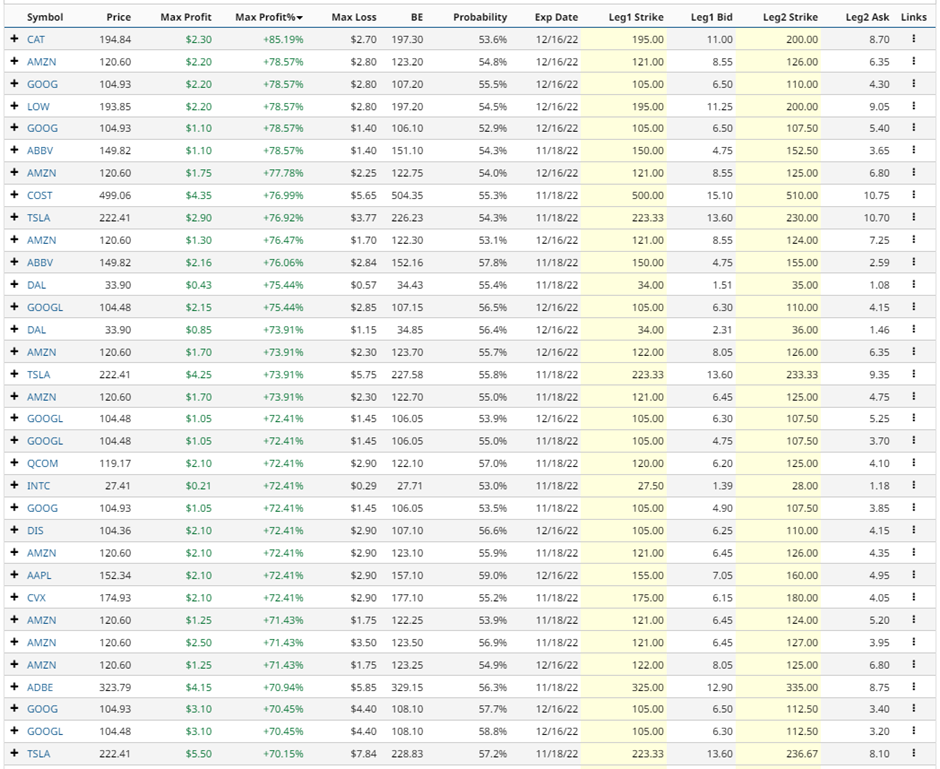Image resolution: width=940 pixels, height=769 pixels.
Task: Open links menu for AMZN row with BE 123.70
Action: coord(914,352)
